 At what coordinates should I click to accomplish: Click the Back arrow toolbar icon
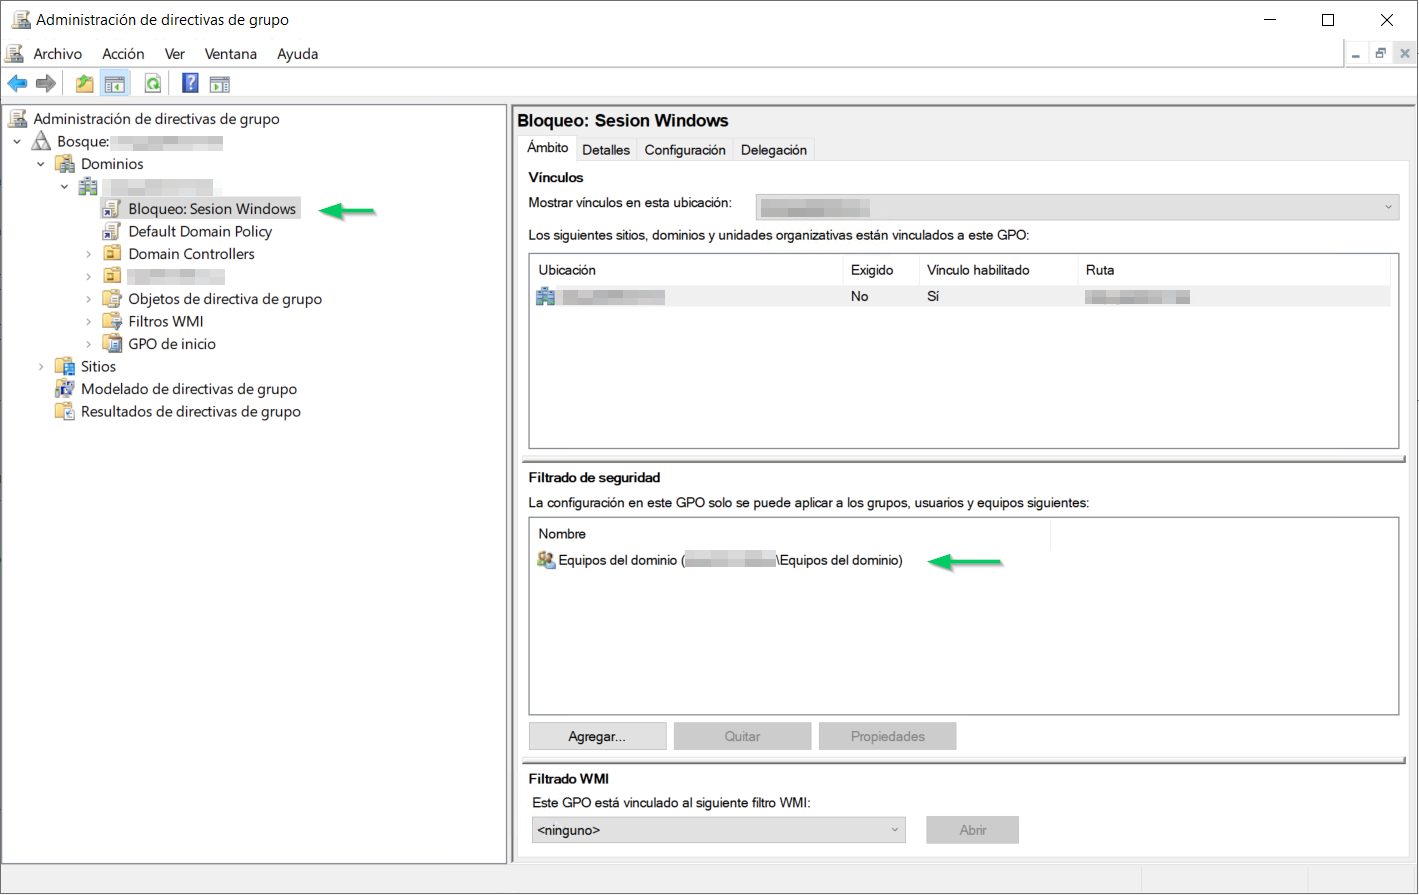click(17, 84)
